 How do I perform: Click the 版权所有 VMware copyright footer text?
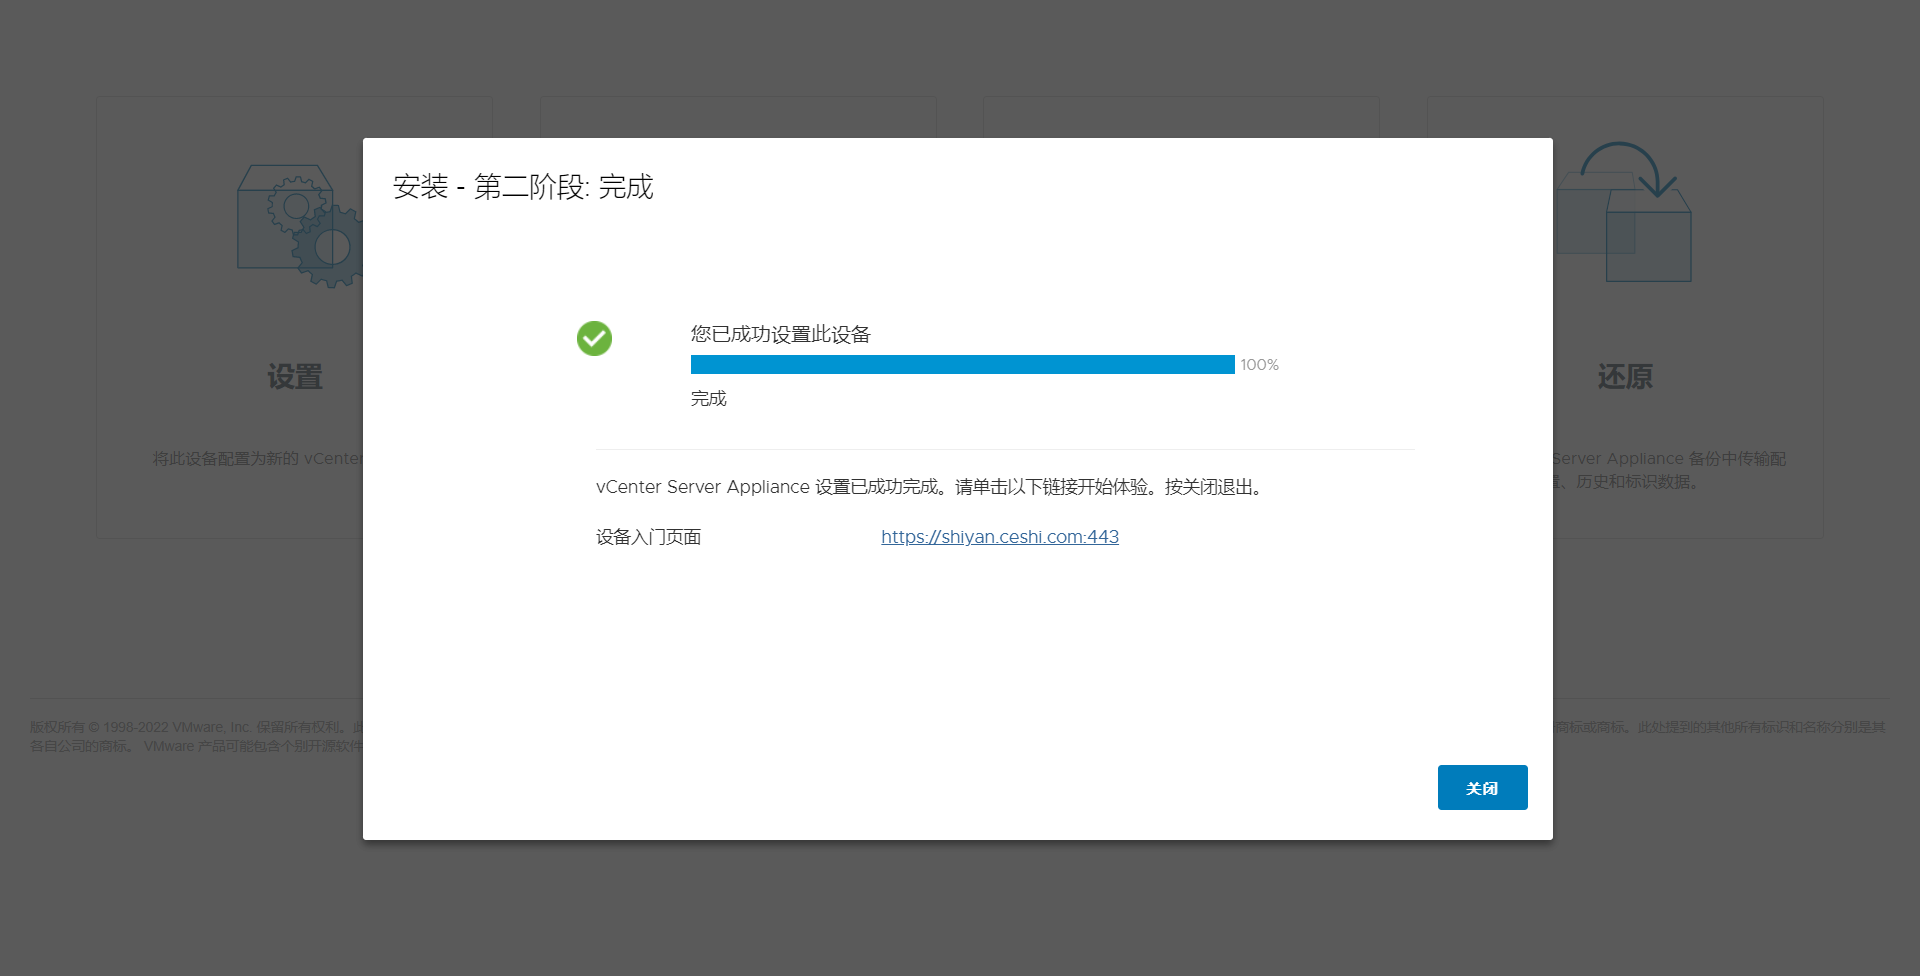(x=196, y=737)
